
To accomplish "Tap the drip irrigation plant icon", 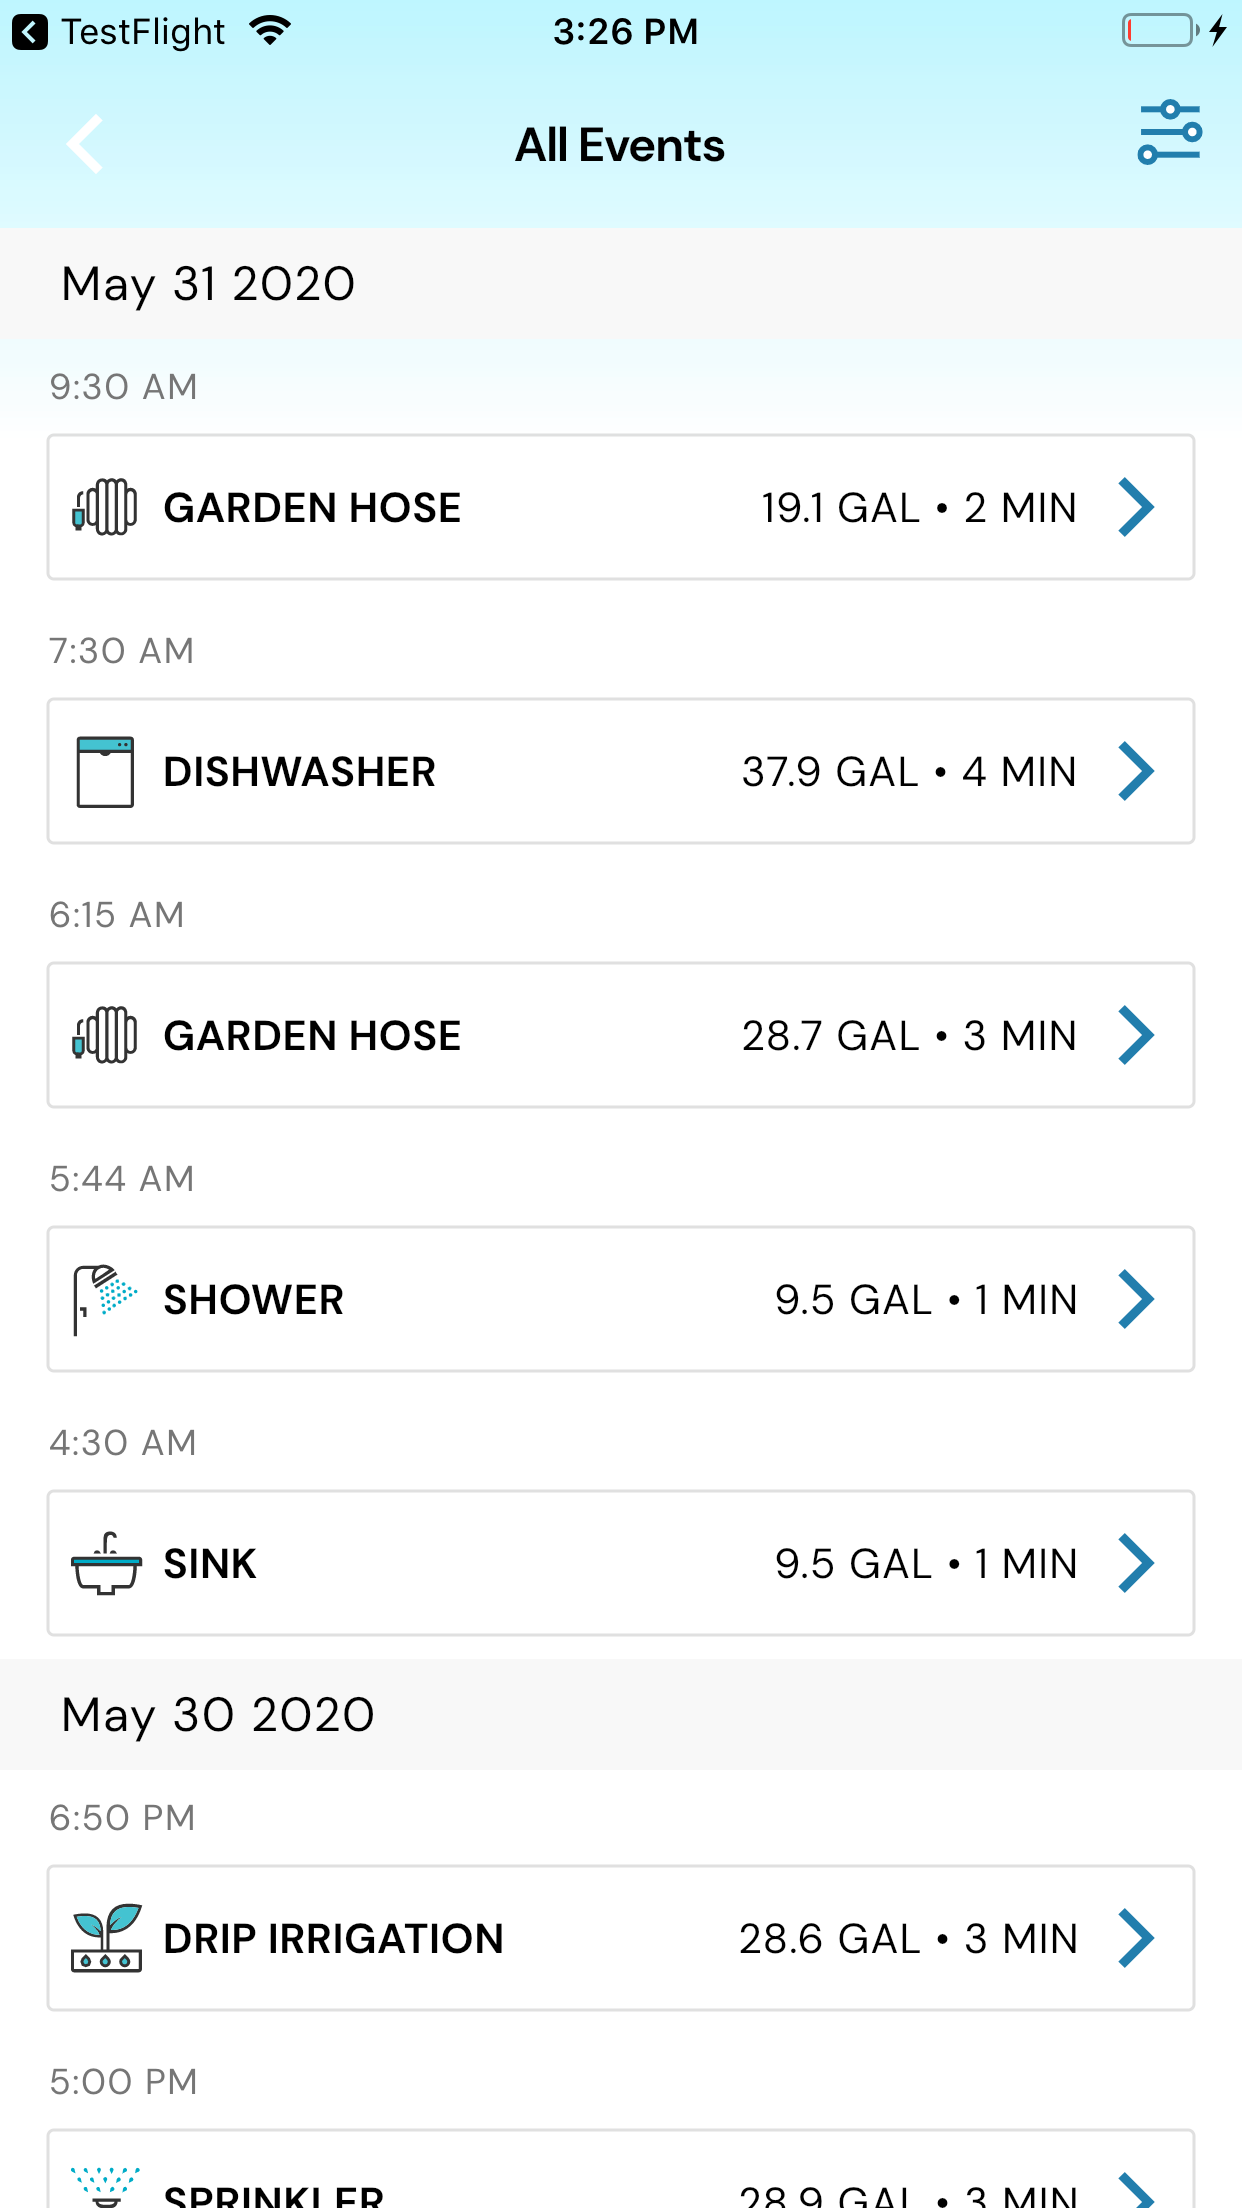I will pos(106,1938).
